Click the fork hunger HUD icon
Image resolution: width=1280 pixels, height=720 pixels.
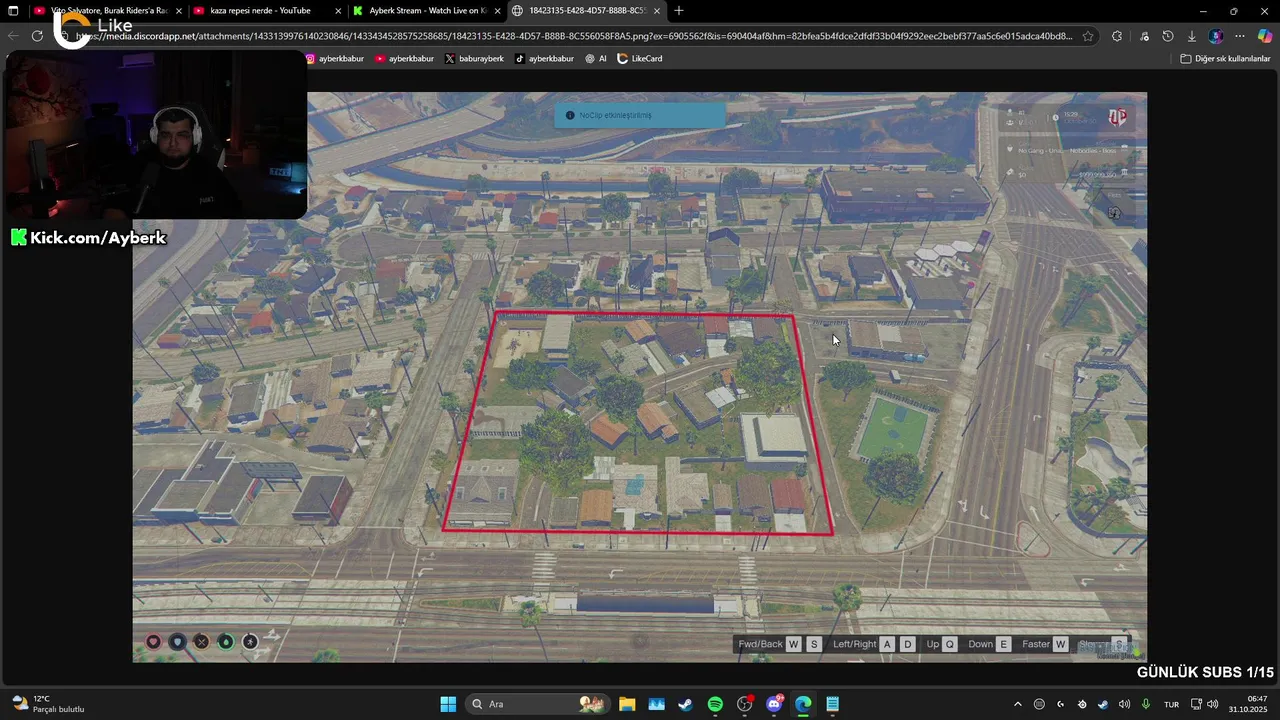tap(201, 642)
